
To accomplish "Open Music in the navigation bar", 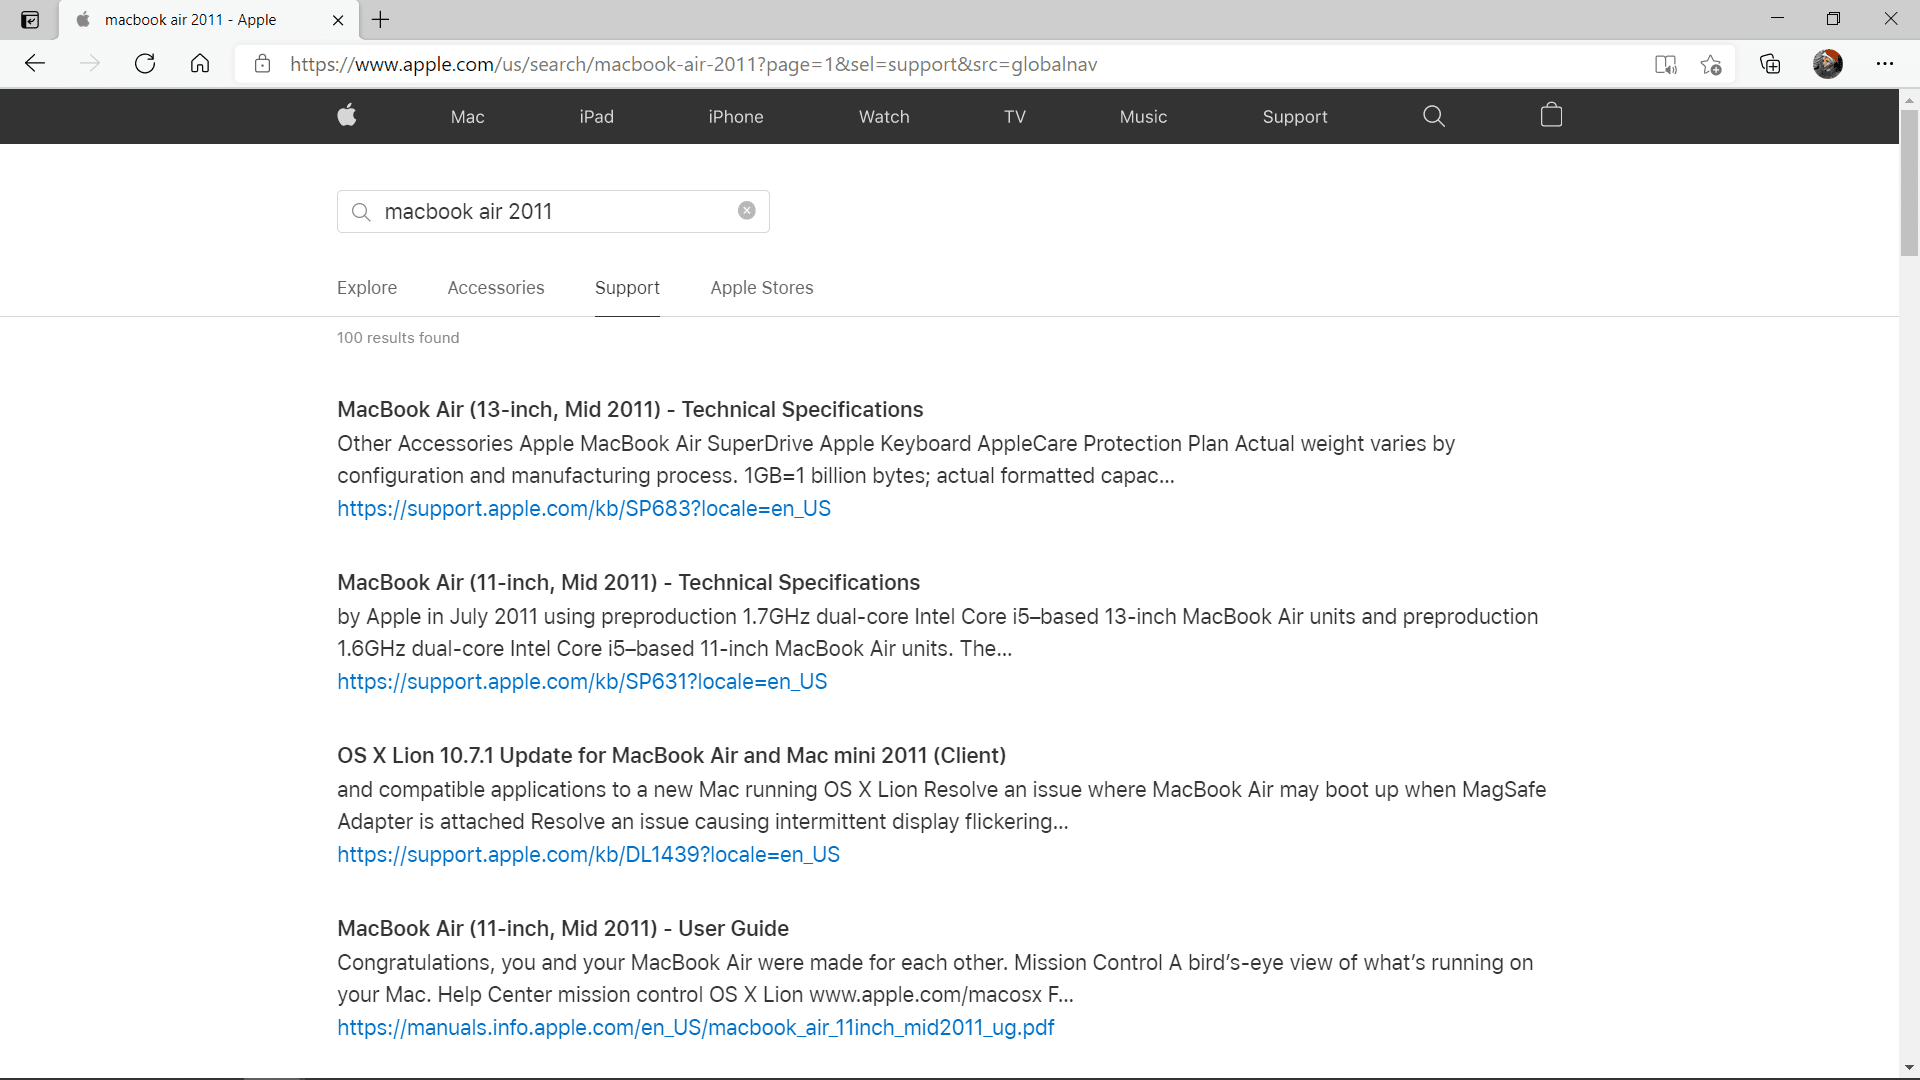I will point(1143,117).
